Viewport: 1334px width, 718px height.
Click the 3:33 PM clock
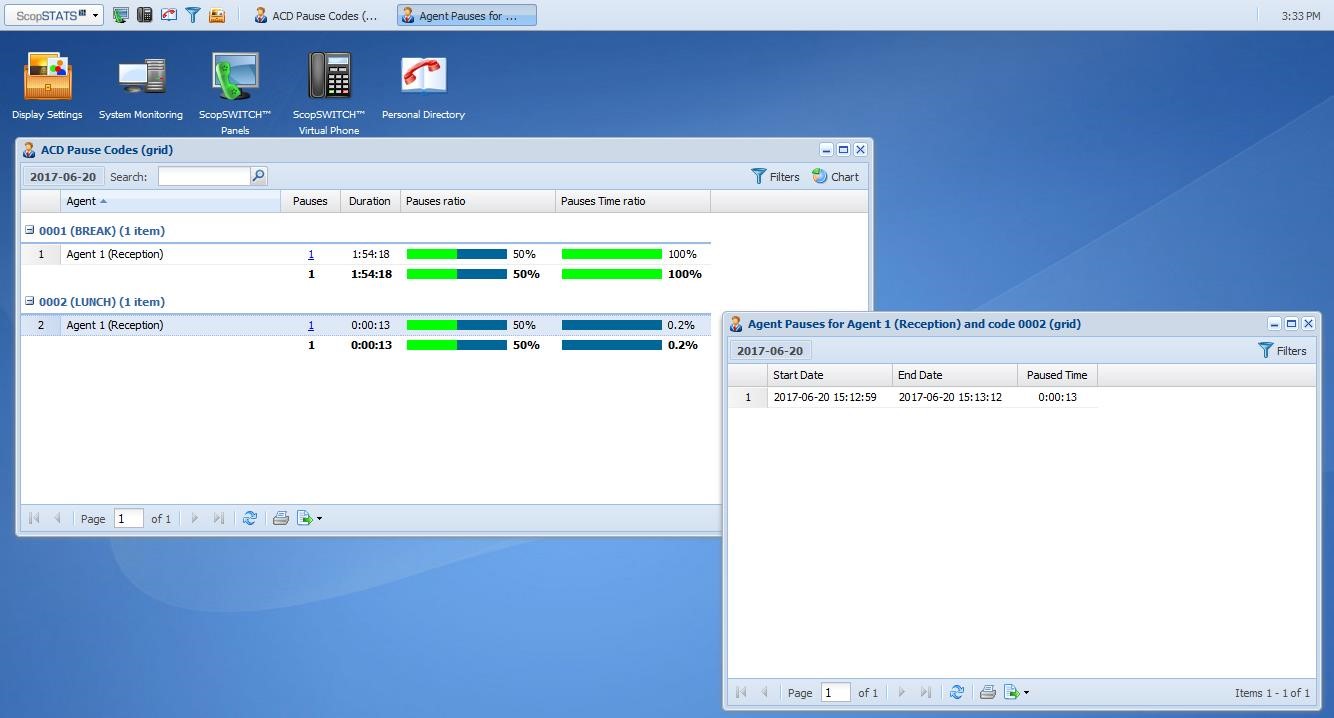[1300, 16]
